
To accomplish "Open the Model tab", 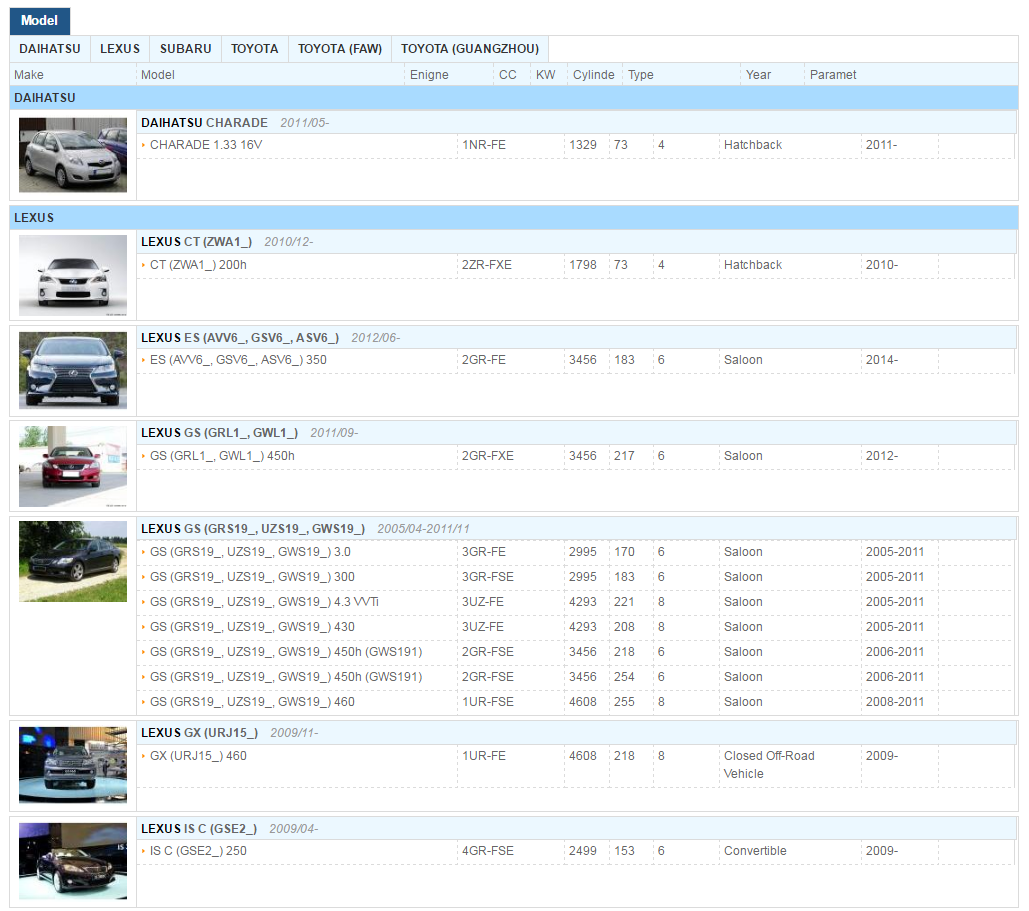I will coord(39,21).
